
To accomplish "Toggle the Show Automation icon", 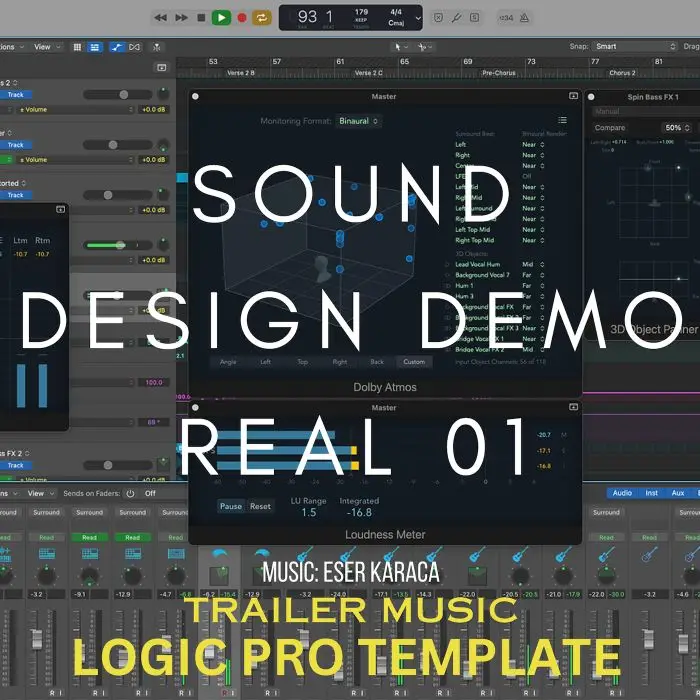I will pyautogui.click(x=117, y=47).
